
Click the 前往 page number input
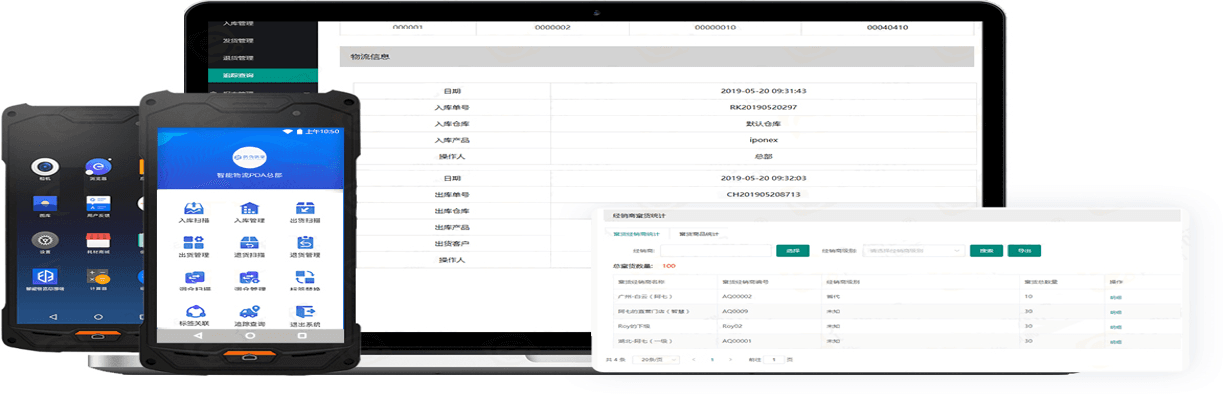(773, 359)
